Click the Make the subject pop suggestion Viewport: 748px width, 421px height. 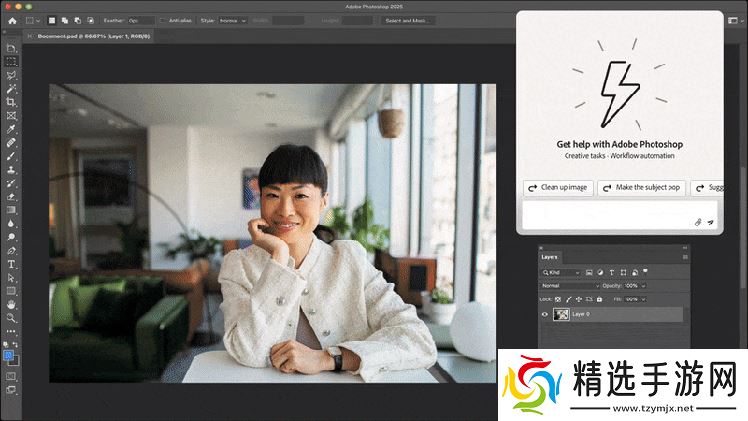(x=641, y=188)
